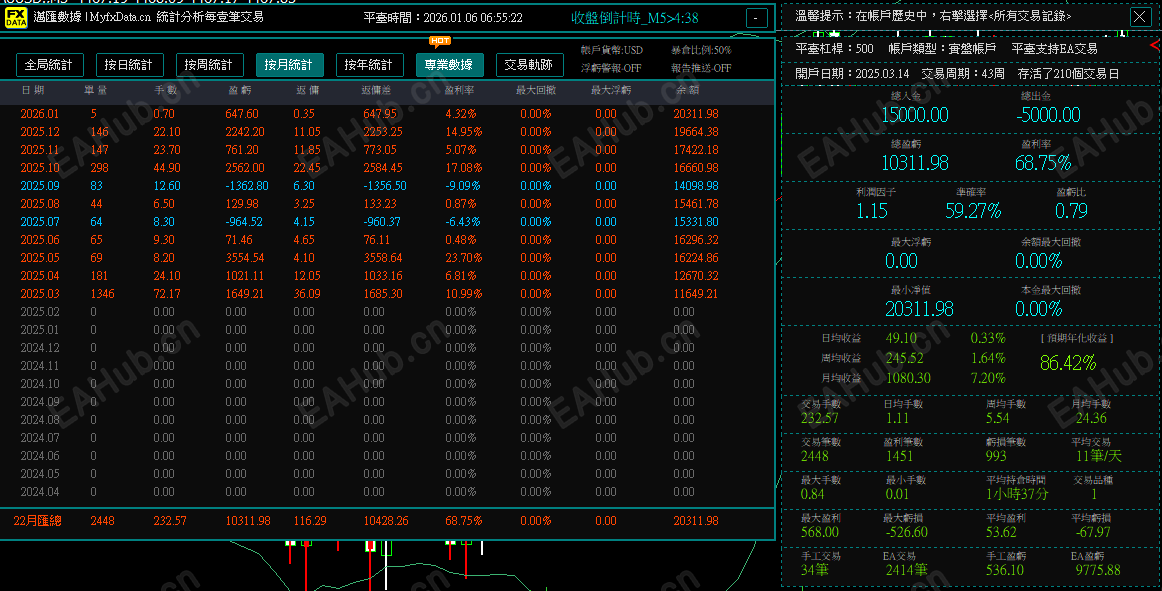The image size is (1162, 591).
Task: Click the 最大盈利 value 568.00
Action: pyautogui.click(x=820, y=532)
